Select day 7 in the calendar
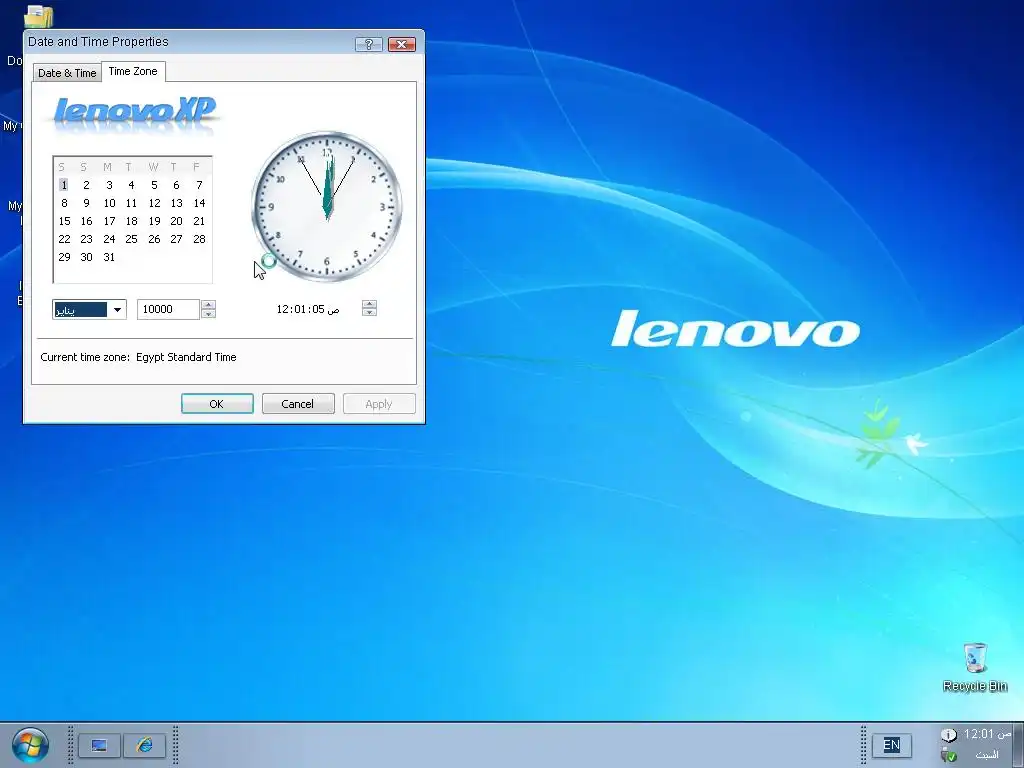The height and width of the screenshot is (768, 1024). [199, 185]
